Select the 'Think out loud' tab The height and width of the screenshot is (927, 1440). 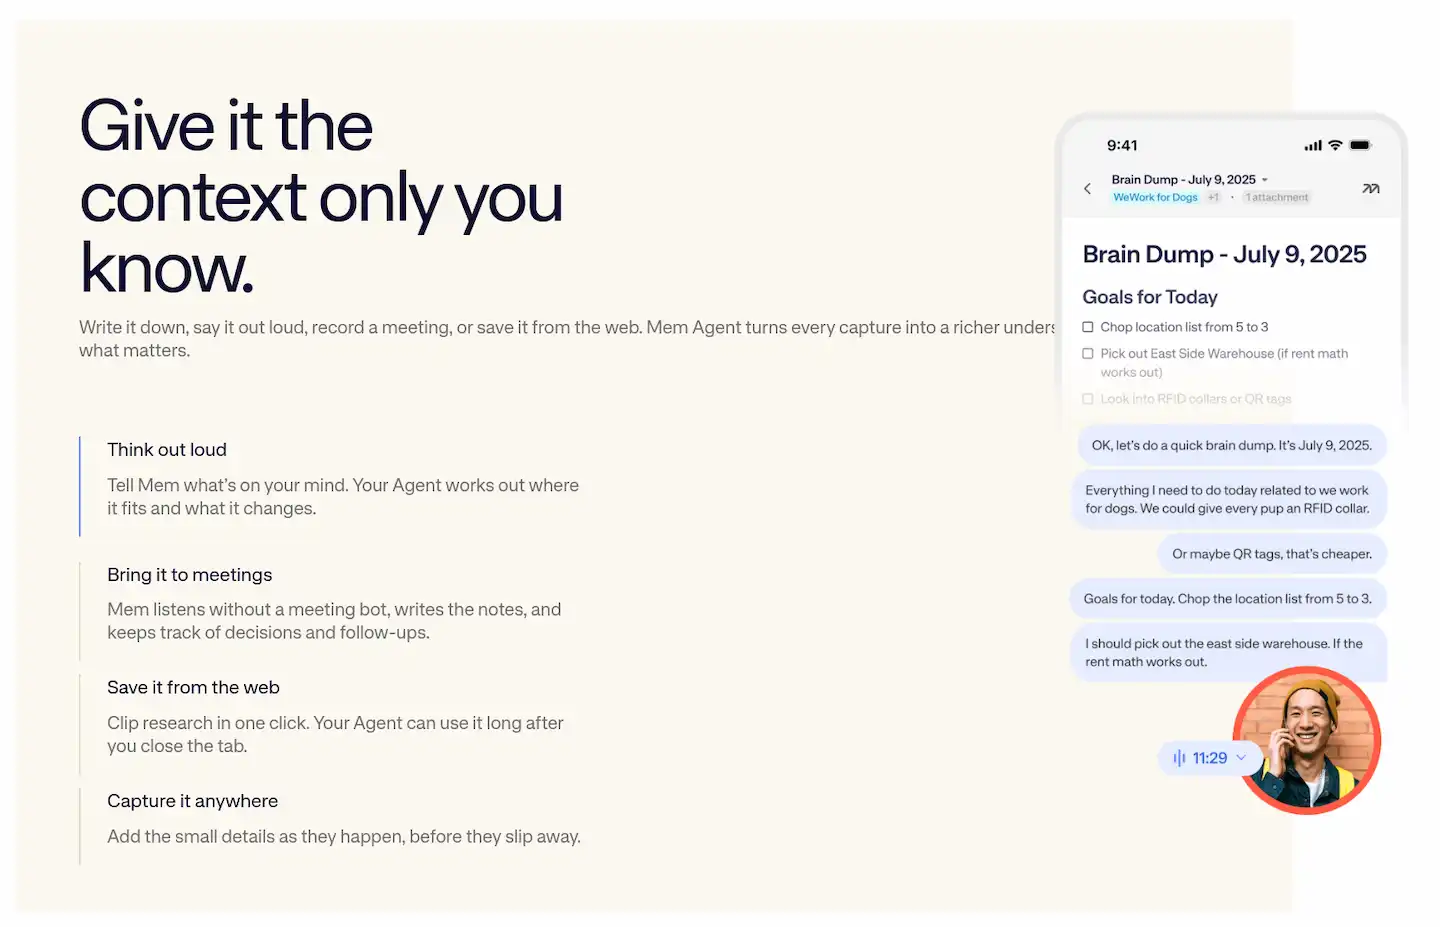(167, 450)
